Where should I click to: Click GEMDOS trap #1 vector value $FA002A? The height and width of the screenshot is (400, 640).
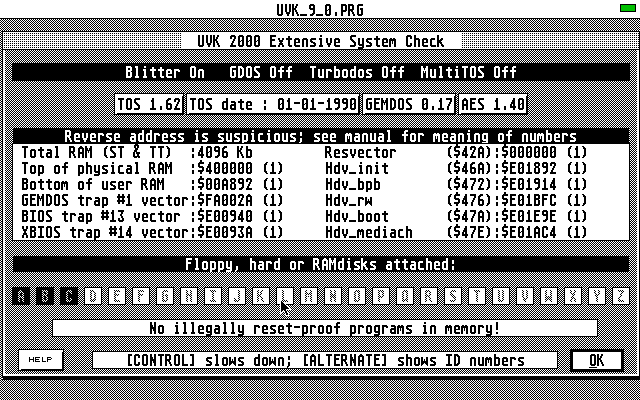coord(224,200)
